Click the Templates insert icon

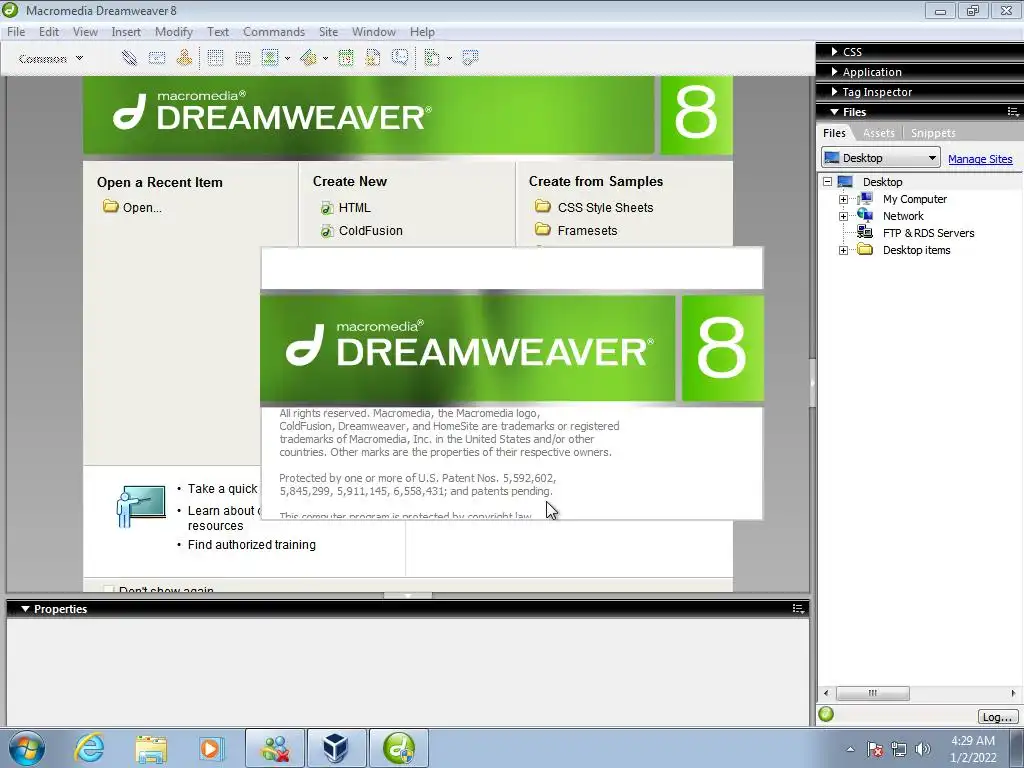(432, 58)
